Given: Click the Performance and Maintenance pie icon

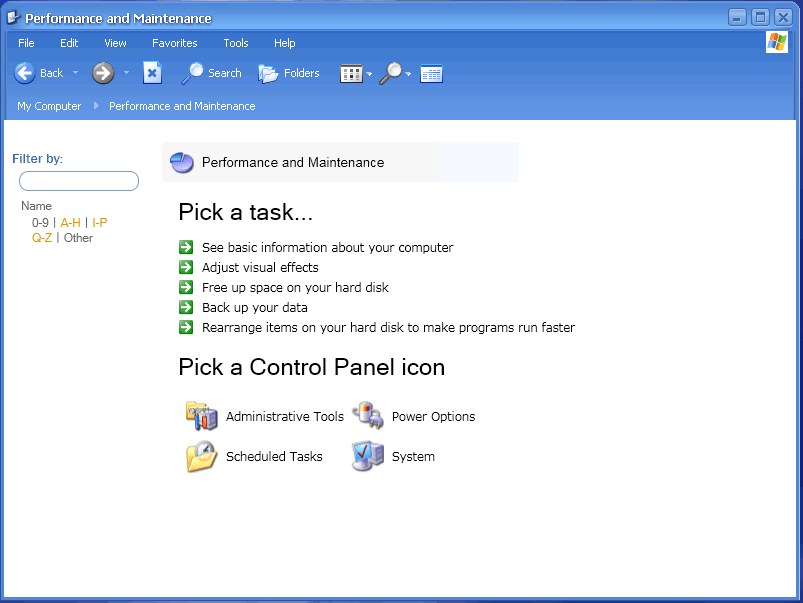Looking at the screenshot, I should [182, 163].
